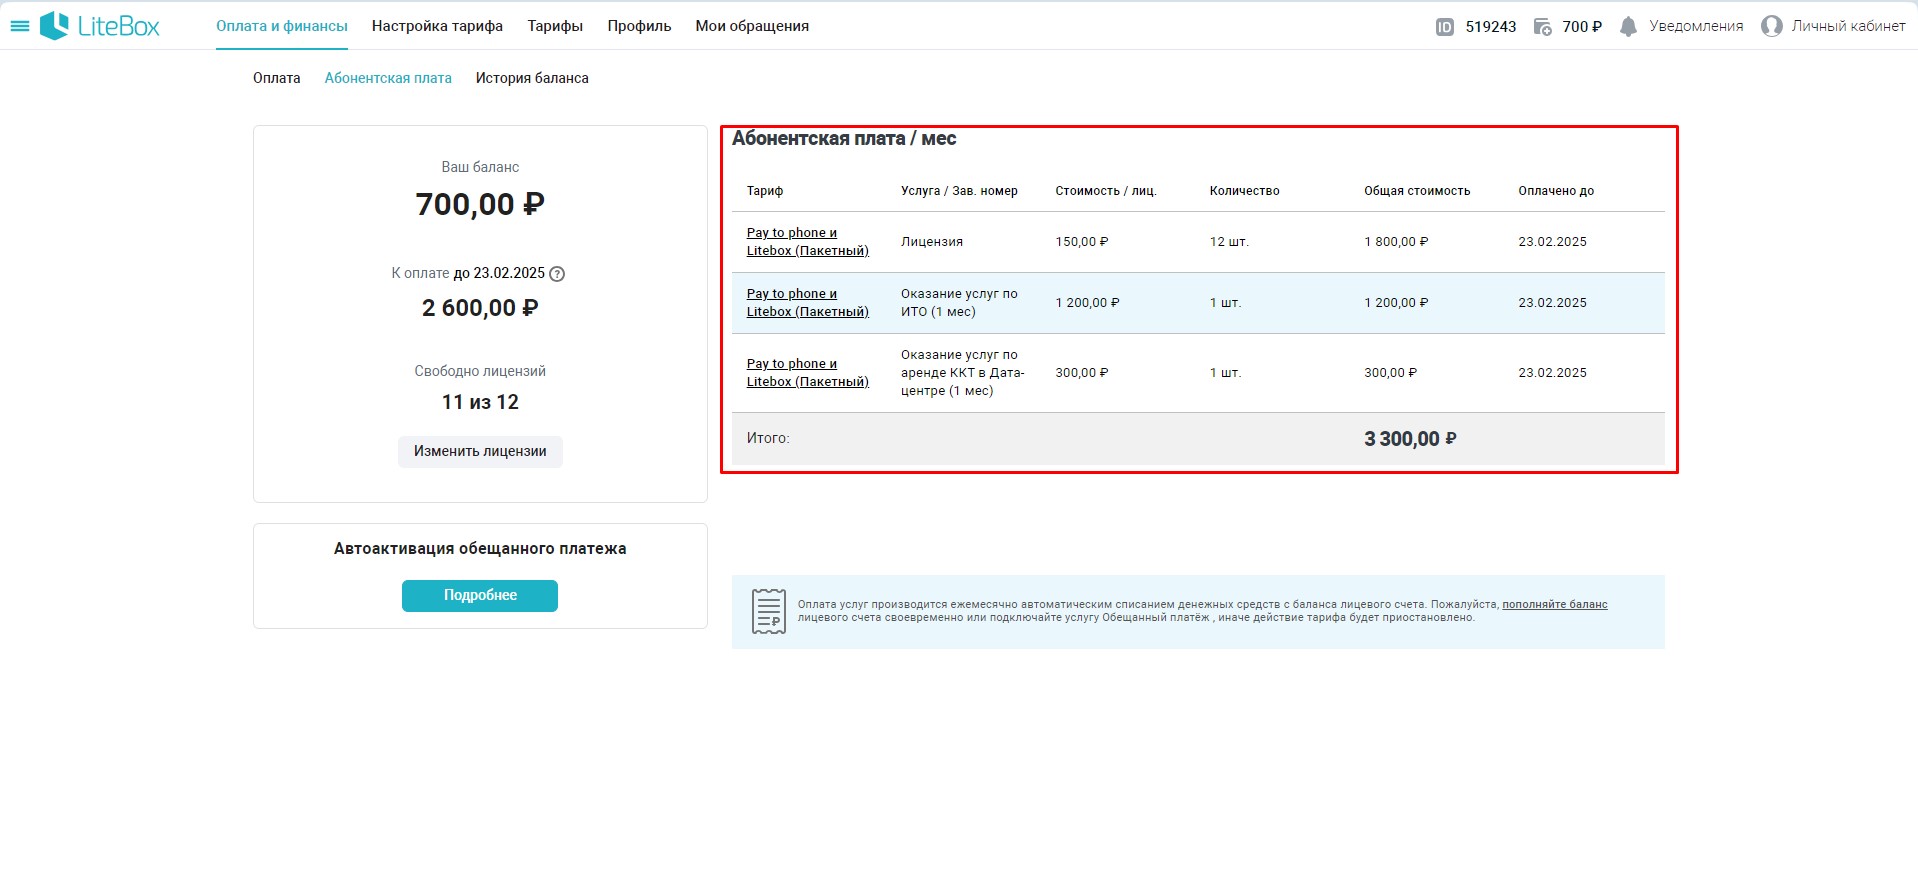
Task: Go to Тарифы menu
Action: coord(555,26)
